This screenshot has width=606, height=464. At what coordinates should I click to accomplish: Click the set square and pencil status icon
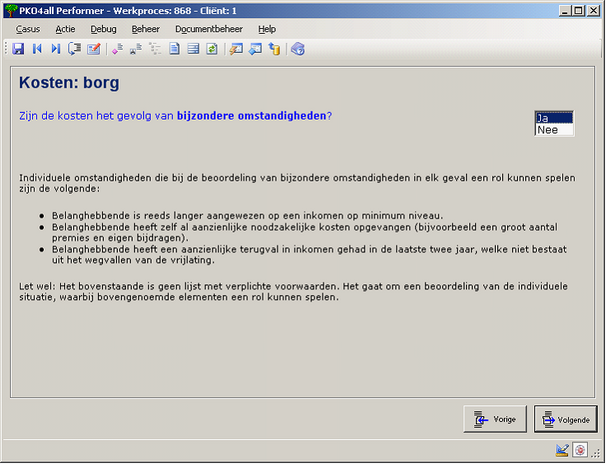562,450
